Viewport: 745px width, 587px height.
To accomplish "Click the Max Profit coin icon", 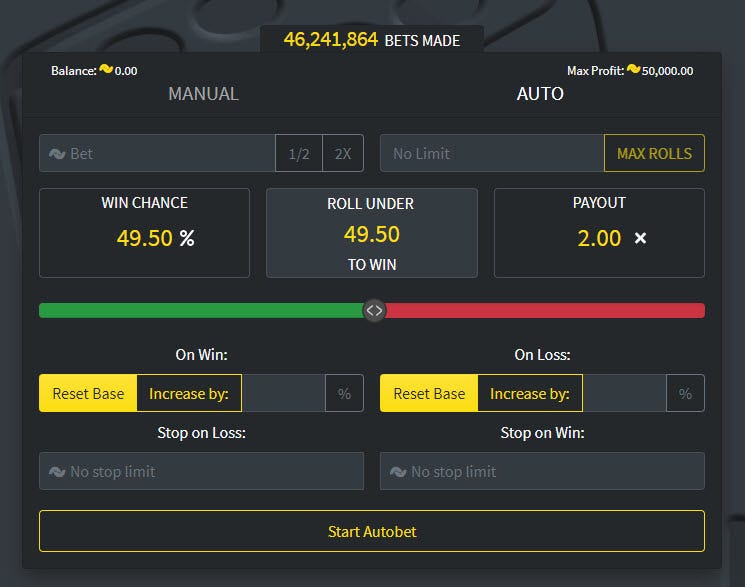I will pos(633,69).
